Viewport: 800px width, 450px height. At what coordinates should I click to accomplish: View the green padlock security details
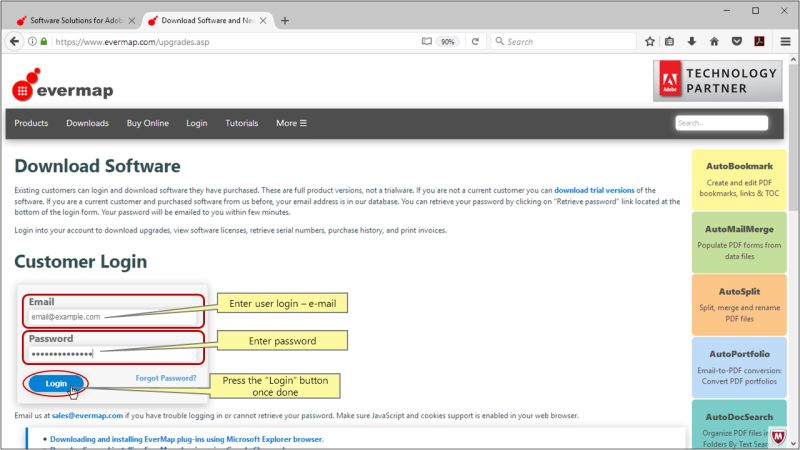point(44,41)
